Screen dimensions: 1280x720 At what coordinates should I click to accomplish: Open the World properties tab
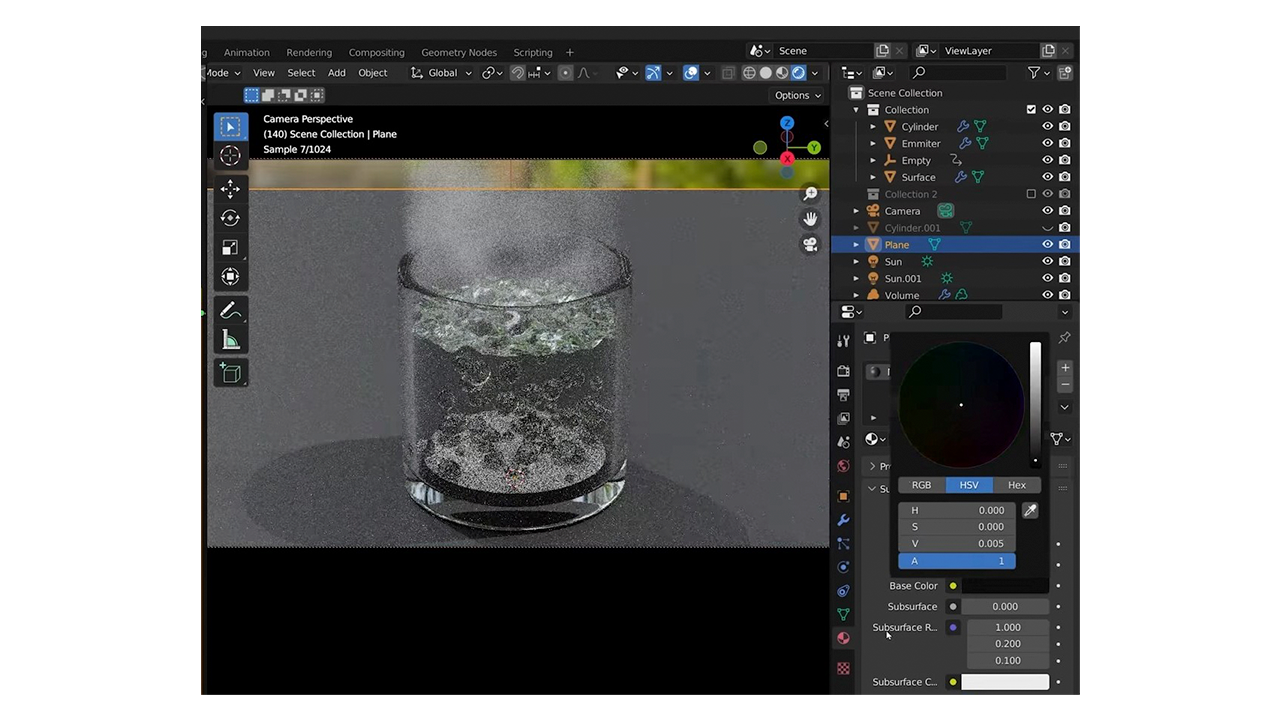(x=843, y=466)
